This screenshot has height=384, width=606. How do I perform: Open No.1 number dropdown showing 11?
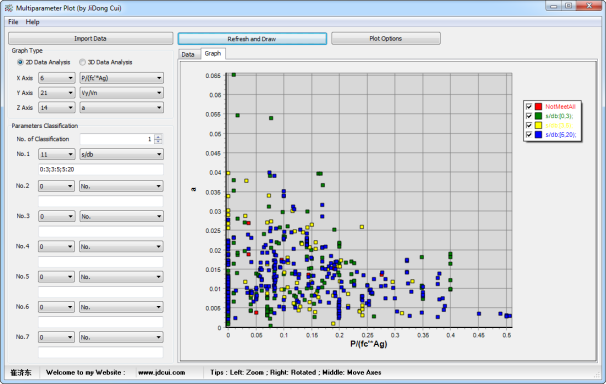click(56, 154)
